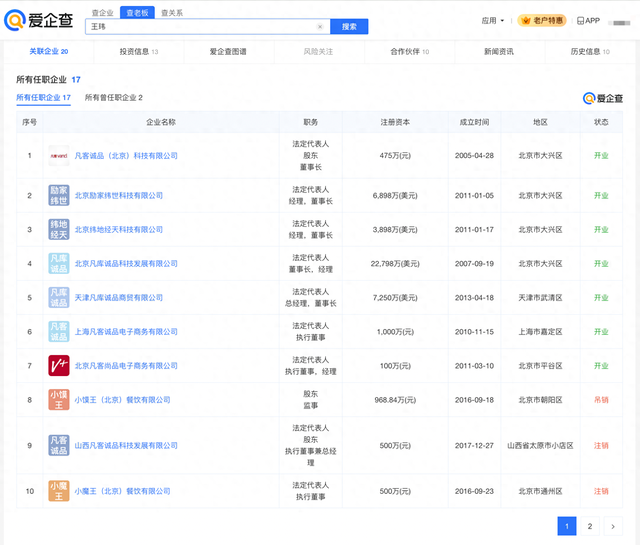
Task: Open link 小馍王（北京）餐饮有限公司
Action: click(122, 400)
